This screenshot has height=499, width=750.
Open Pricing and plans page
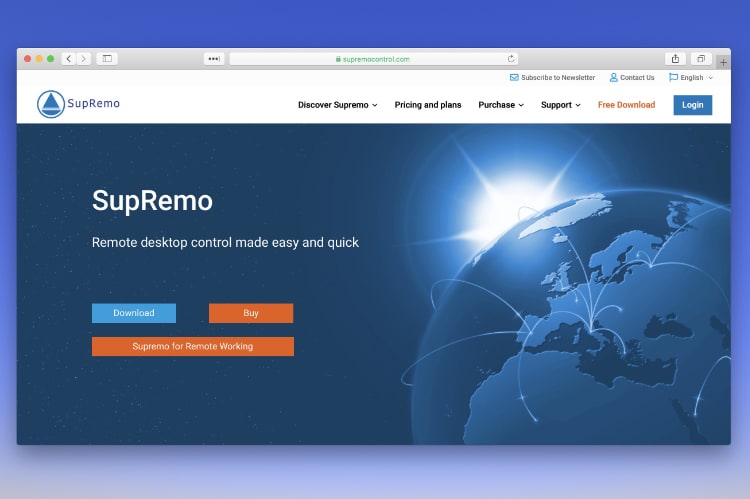point(428,105)
